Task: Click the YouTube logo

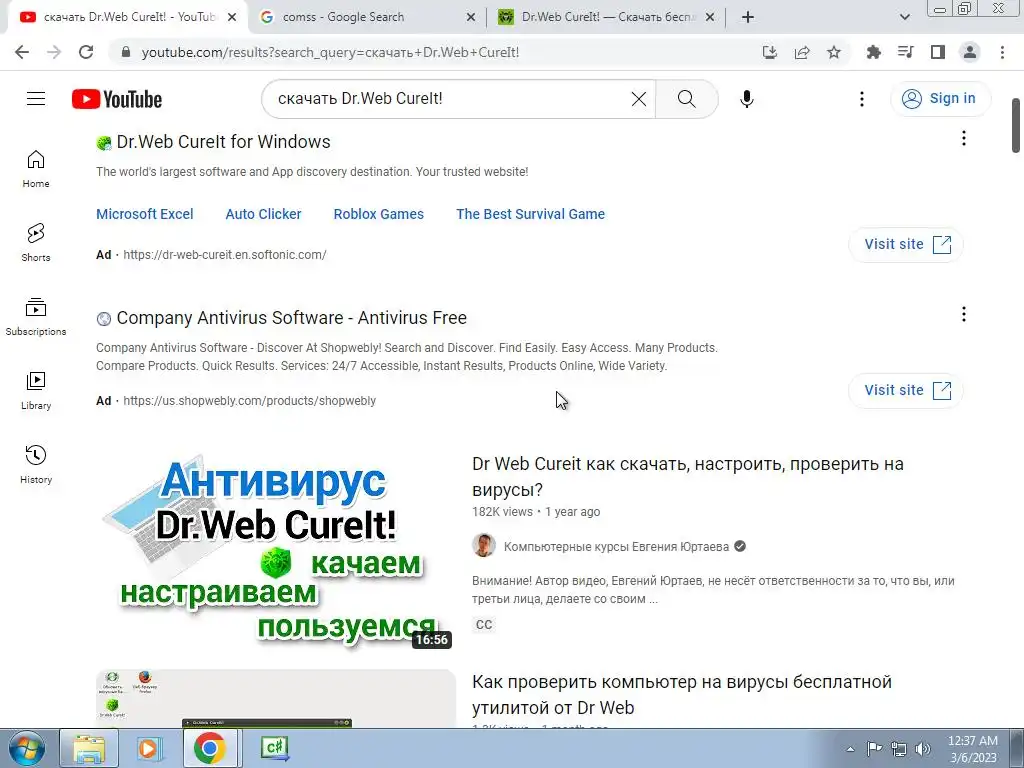Action: point(117,99)
